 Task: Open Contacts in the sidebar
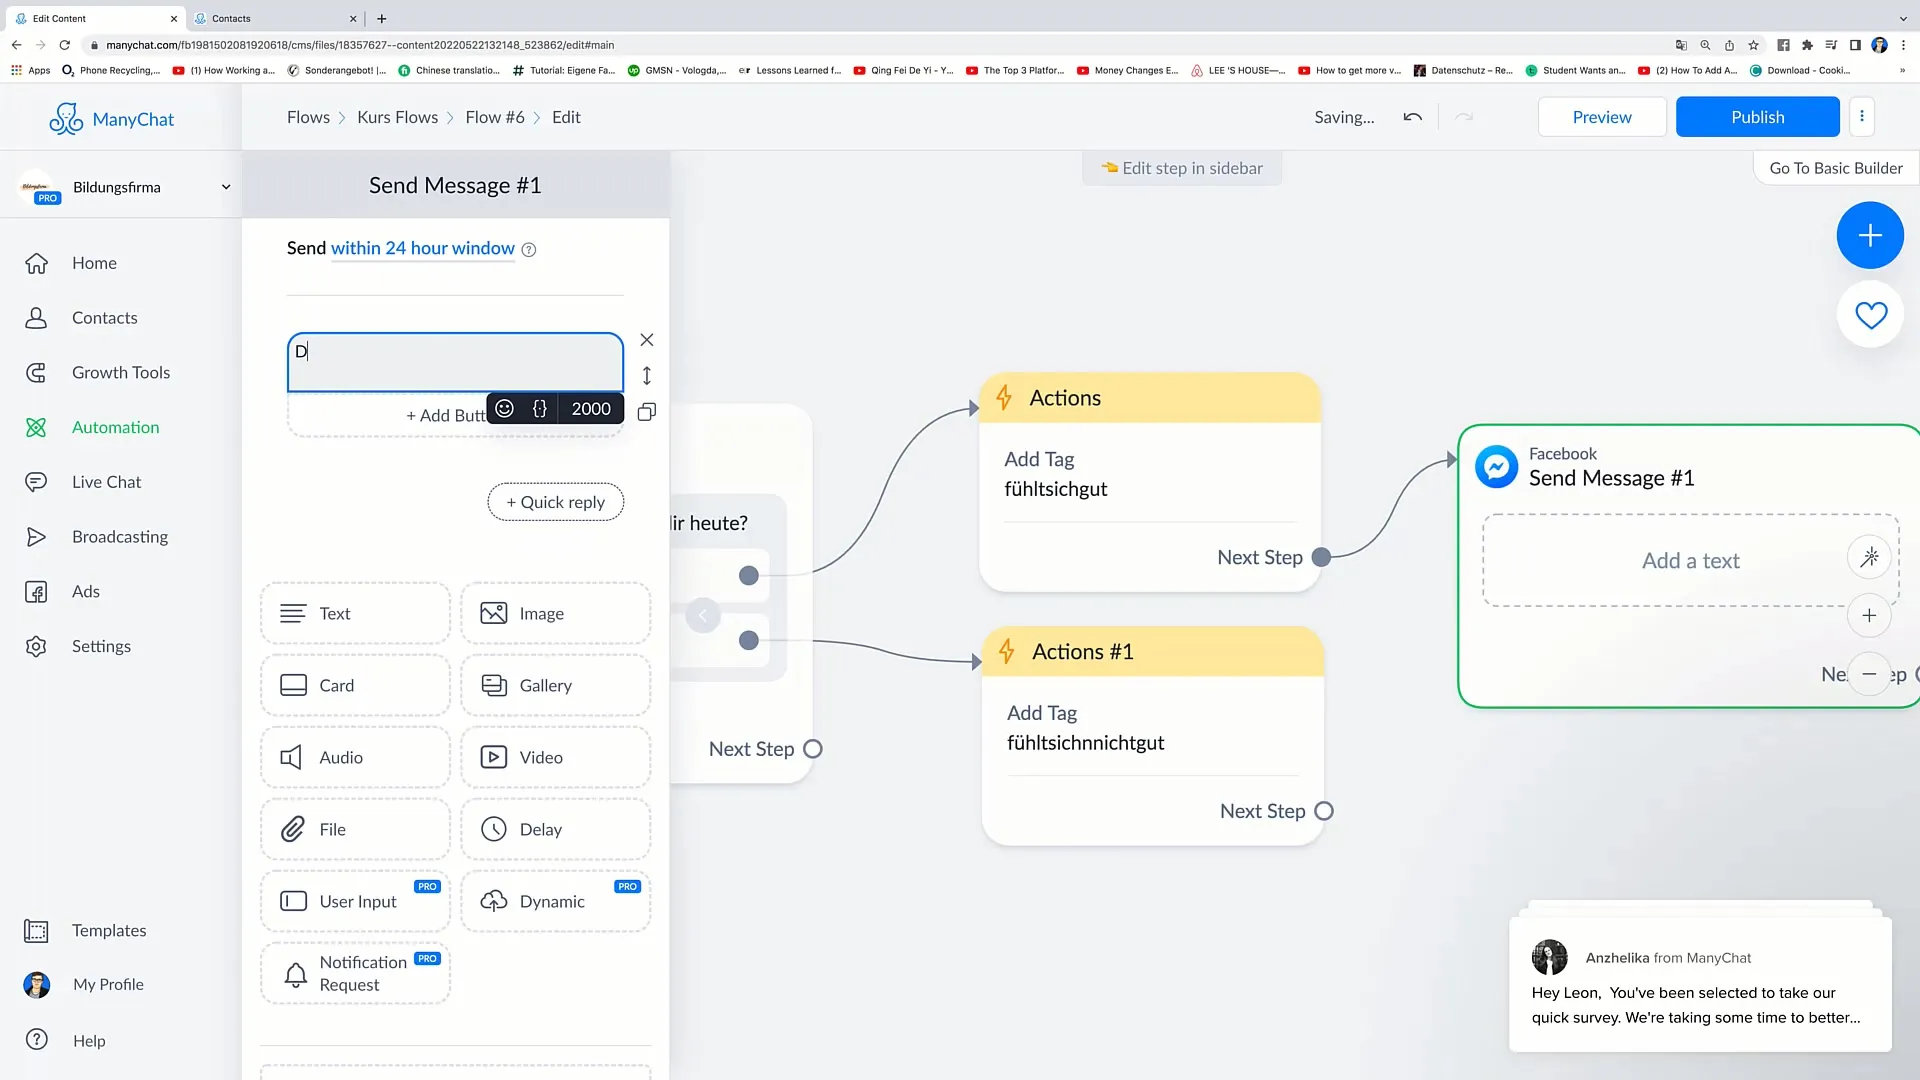point(104,318)
